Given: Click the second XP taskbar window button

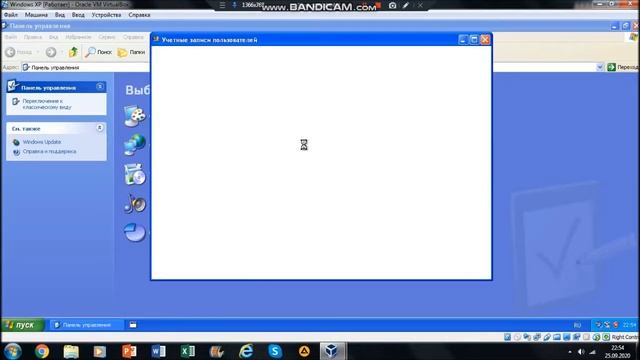Looking at the screenshot, I should [133, 325].
